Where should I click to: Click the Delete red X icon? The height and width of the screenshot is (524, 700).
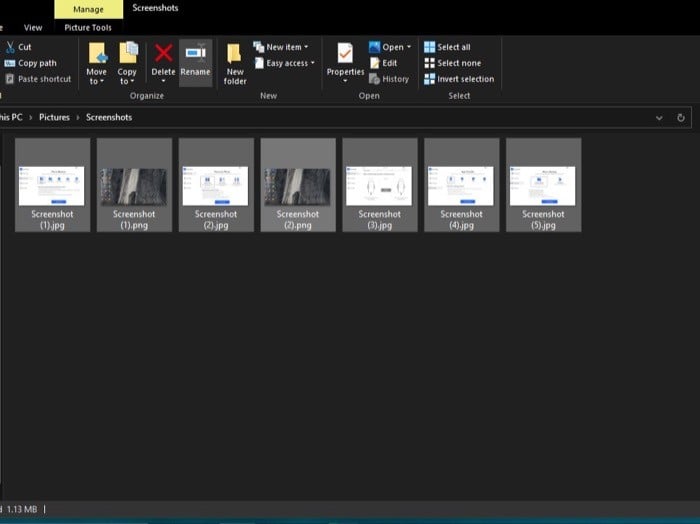[163, 54]
